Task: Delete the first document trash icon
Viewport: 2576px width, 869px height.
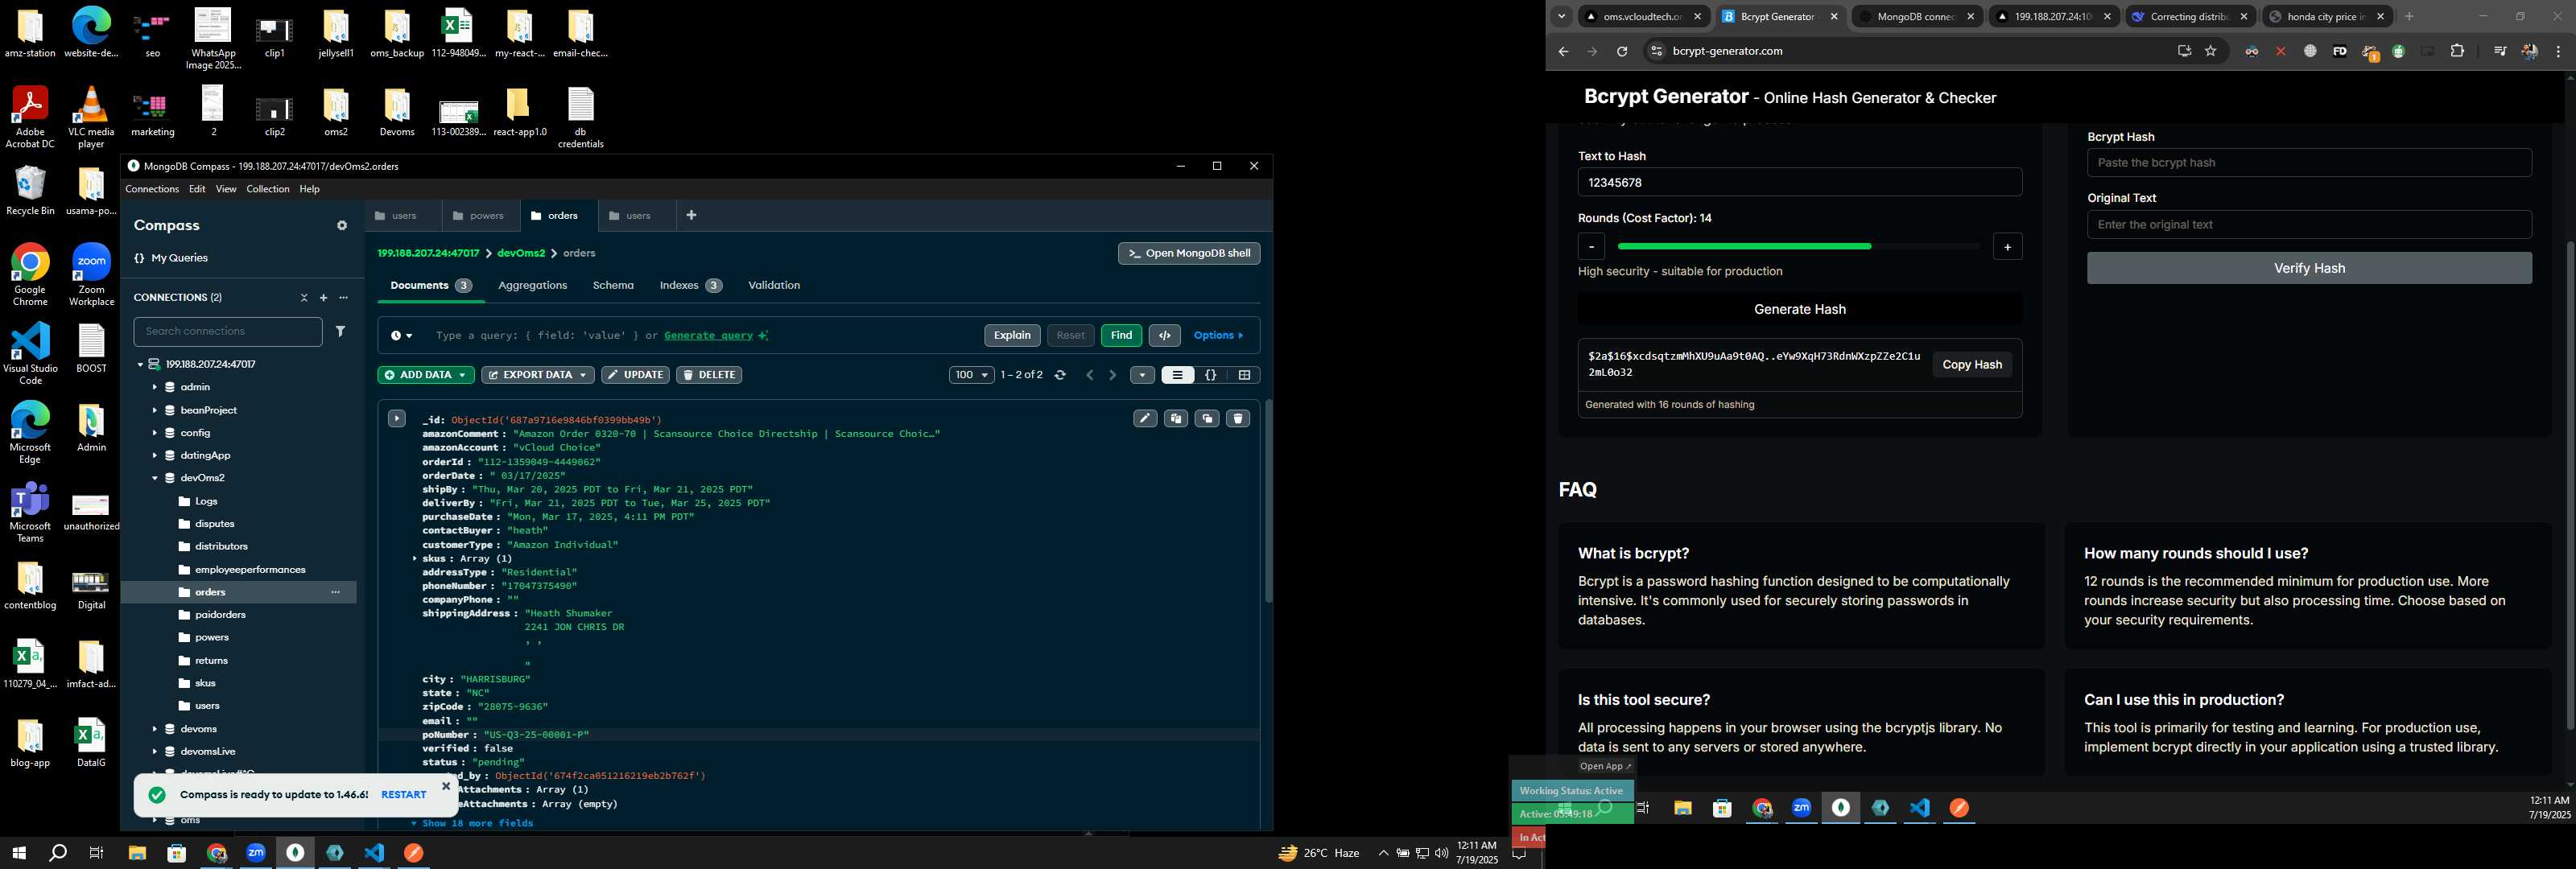Action: point(1238,419)
